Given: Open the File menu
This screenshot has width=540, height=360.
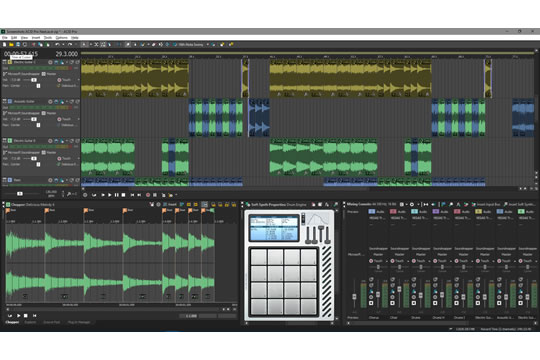Looking at the screenshot, I should [4, 38].
